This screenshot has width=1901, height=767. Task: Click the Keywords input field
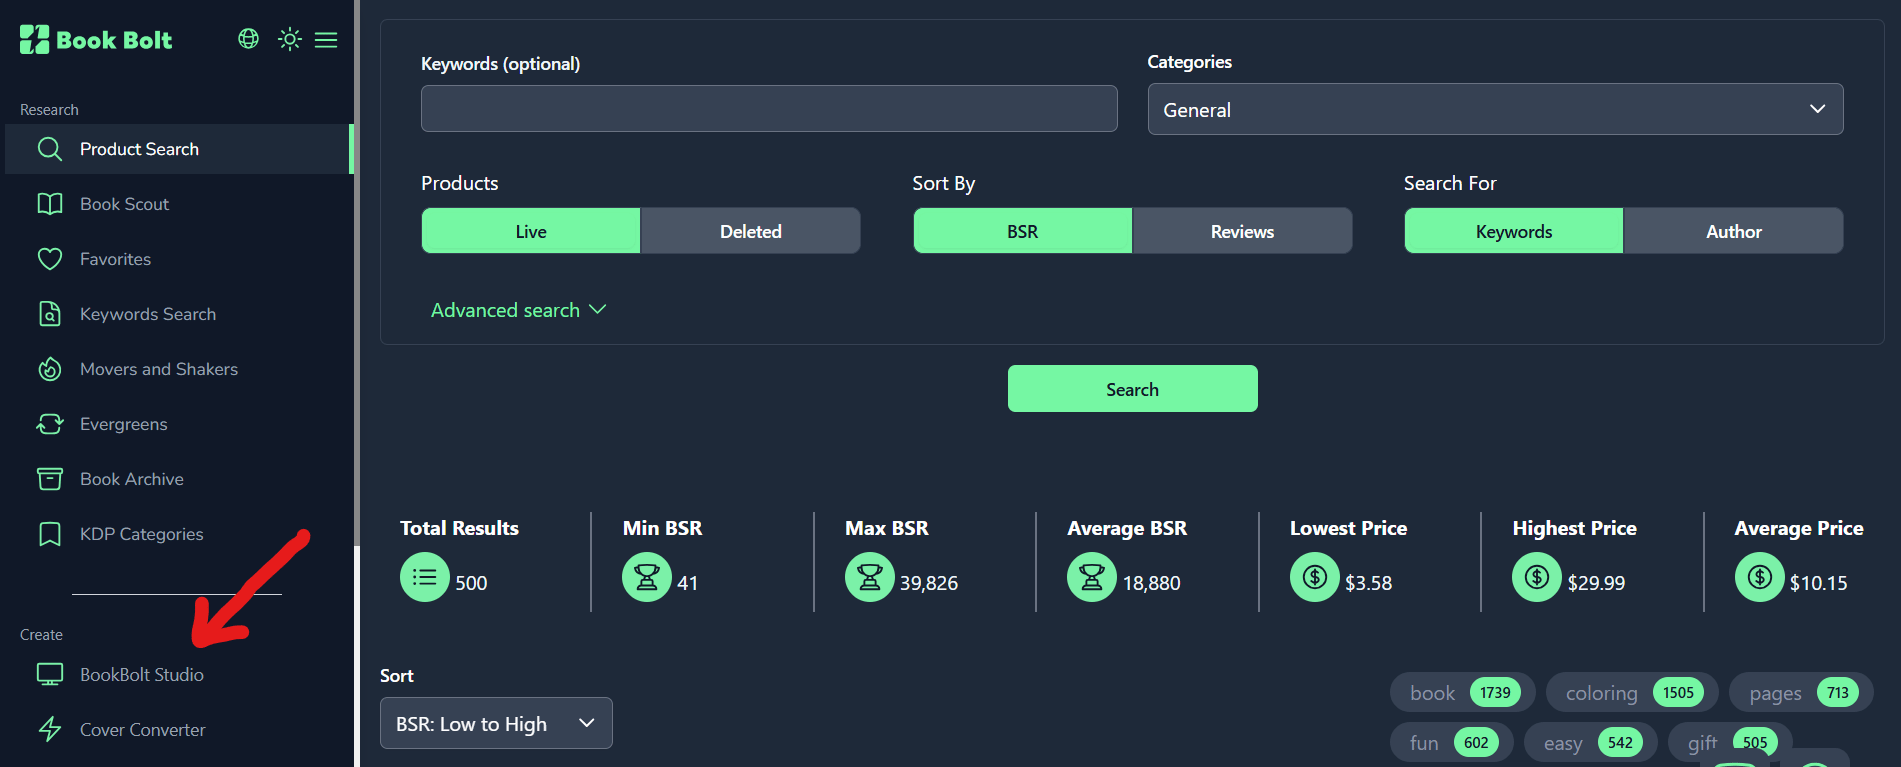pos(769,108)
